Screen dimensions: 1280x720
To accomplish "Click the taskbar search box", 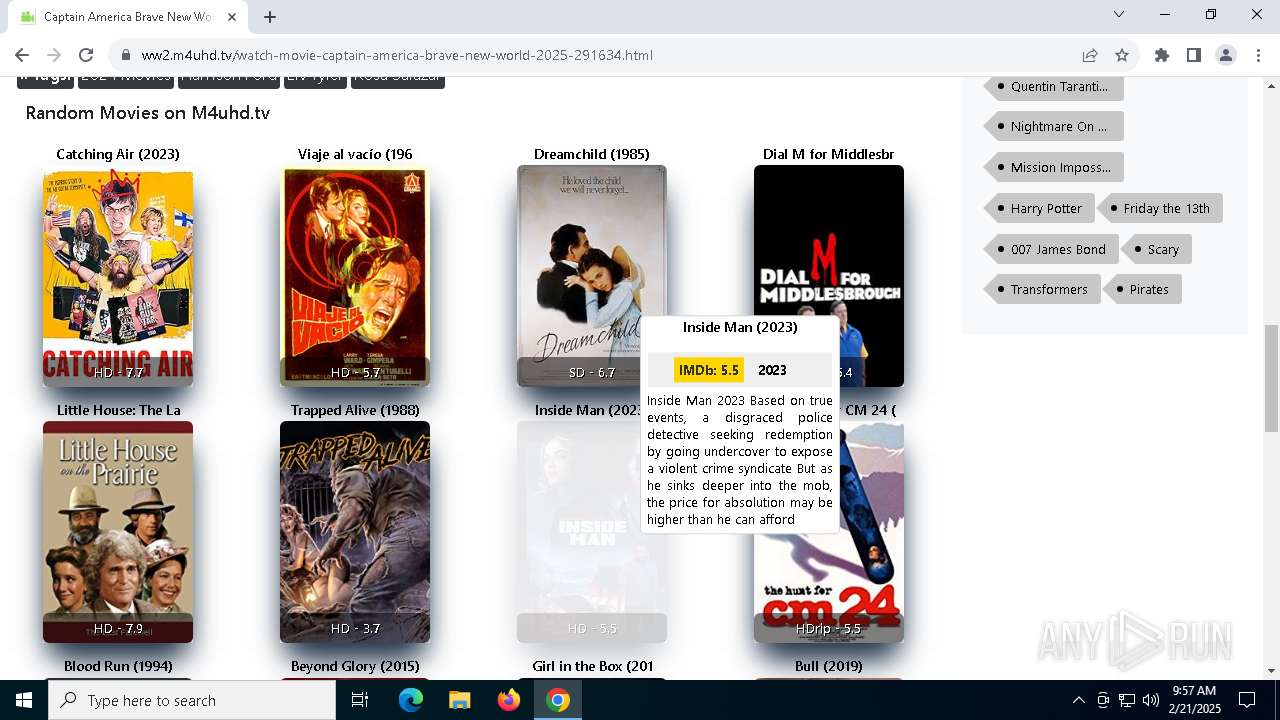I will pyautogui.click(x=192, y=700).
